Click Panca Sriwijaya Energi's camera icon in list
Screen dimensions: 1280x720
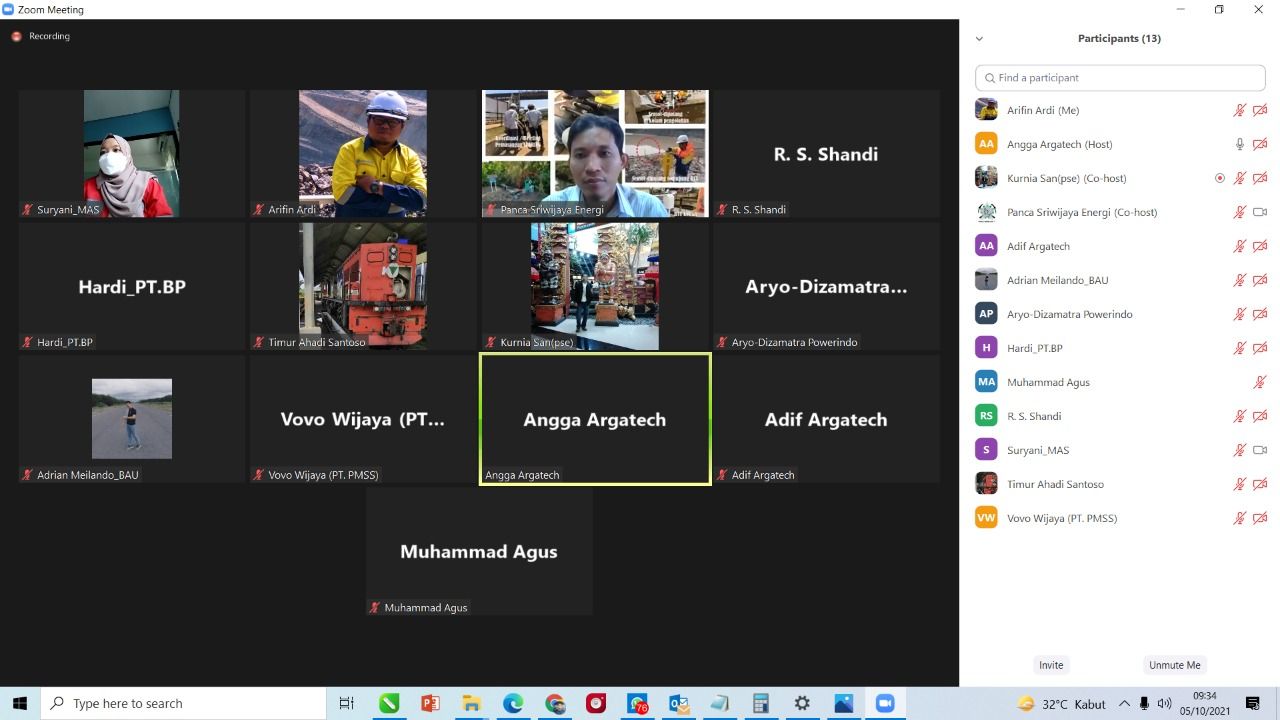[x=1260, y=212]
